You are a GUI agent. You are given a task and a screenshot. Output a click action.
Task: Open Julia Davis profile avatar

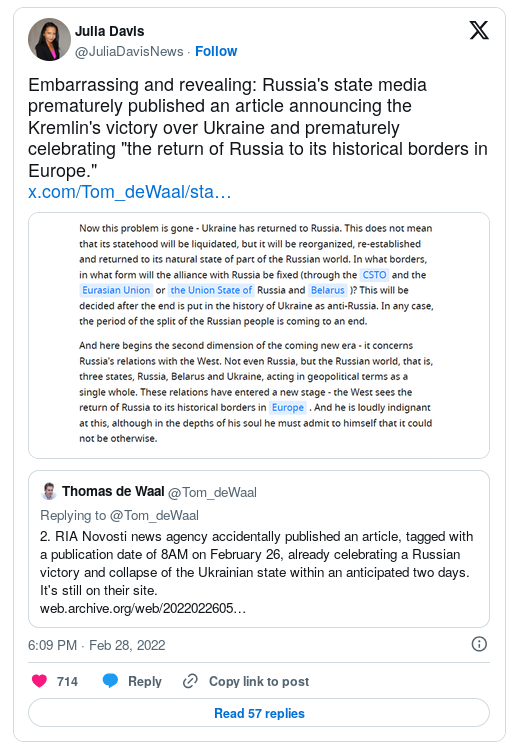coord(50,40)
